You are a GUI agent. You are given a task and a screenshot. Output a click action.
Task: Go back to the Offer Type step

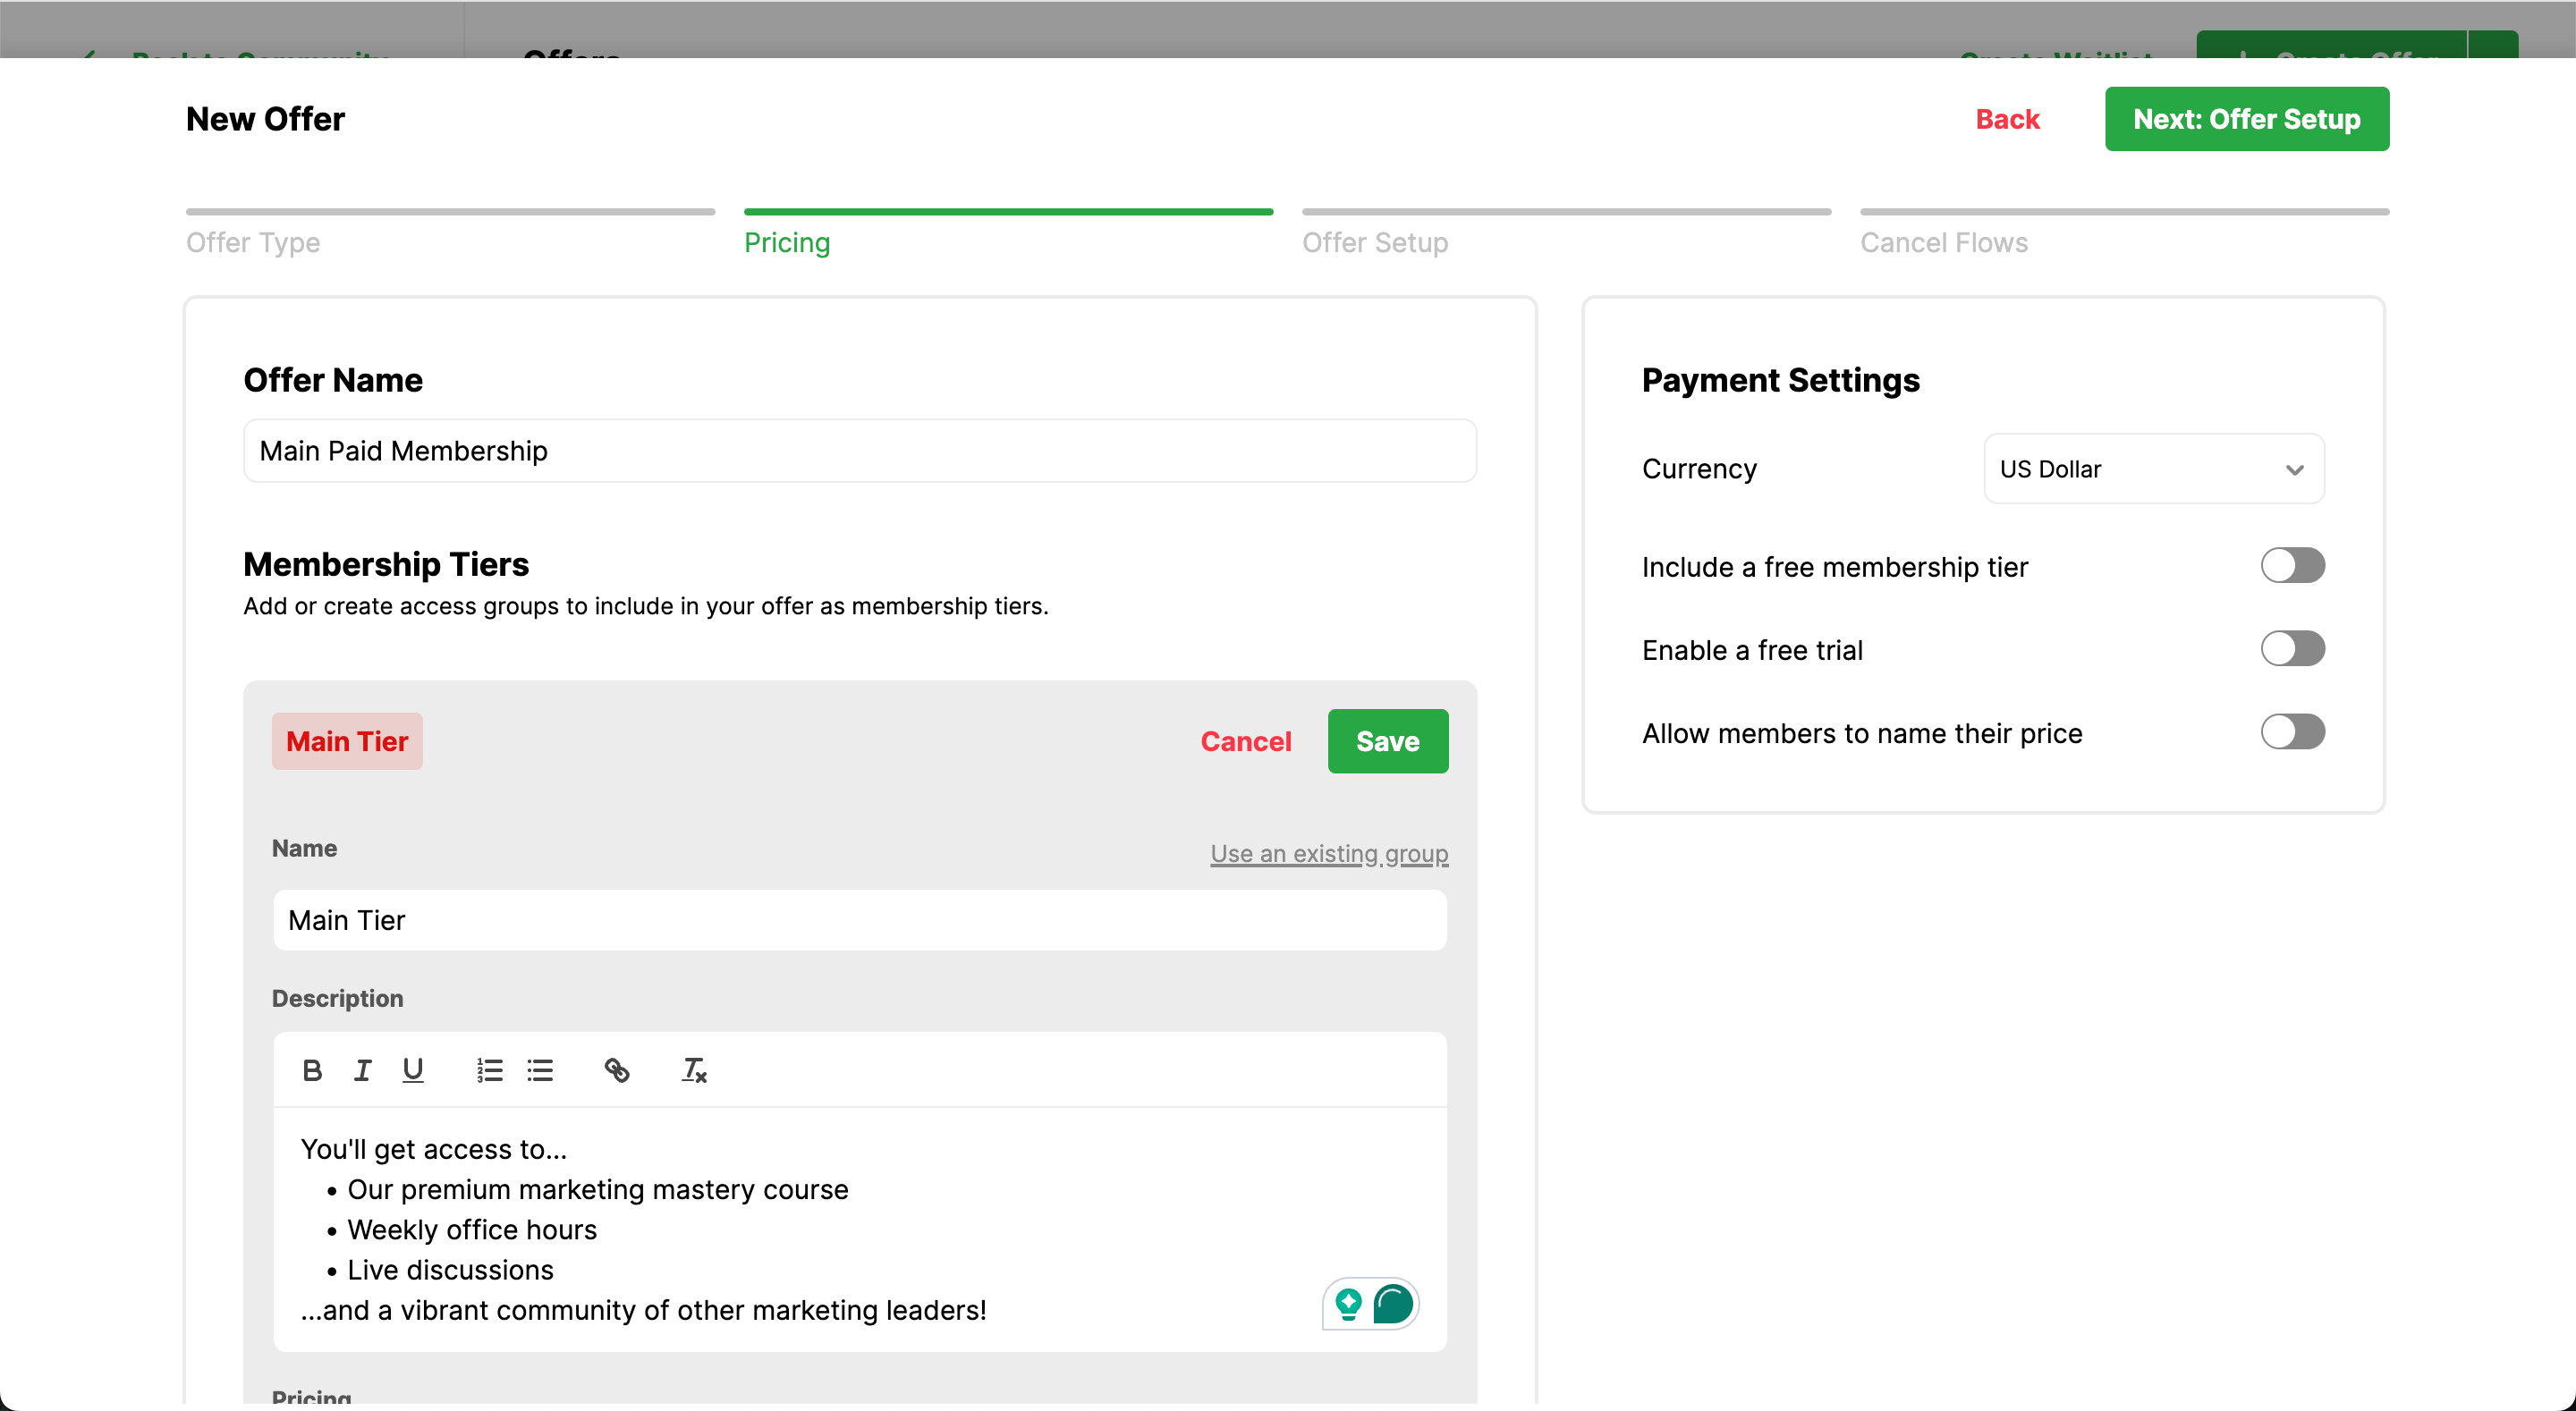(253, 242)
